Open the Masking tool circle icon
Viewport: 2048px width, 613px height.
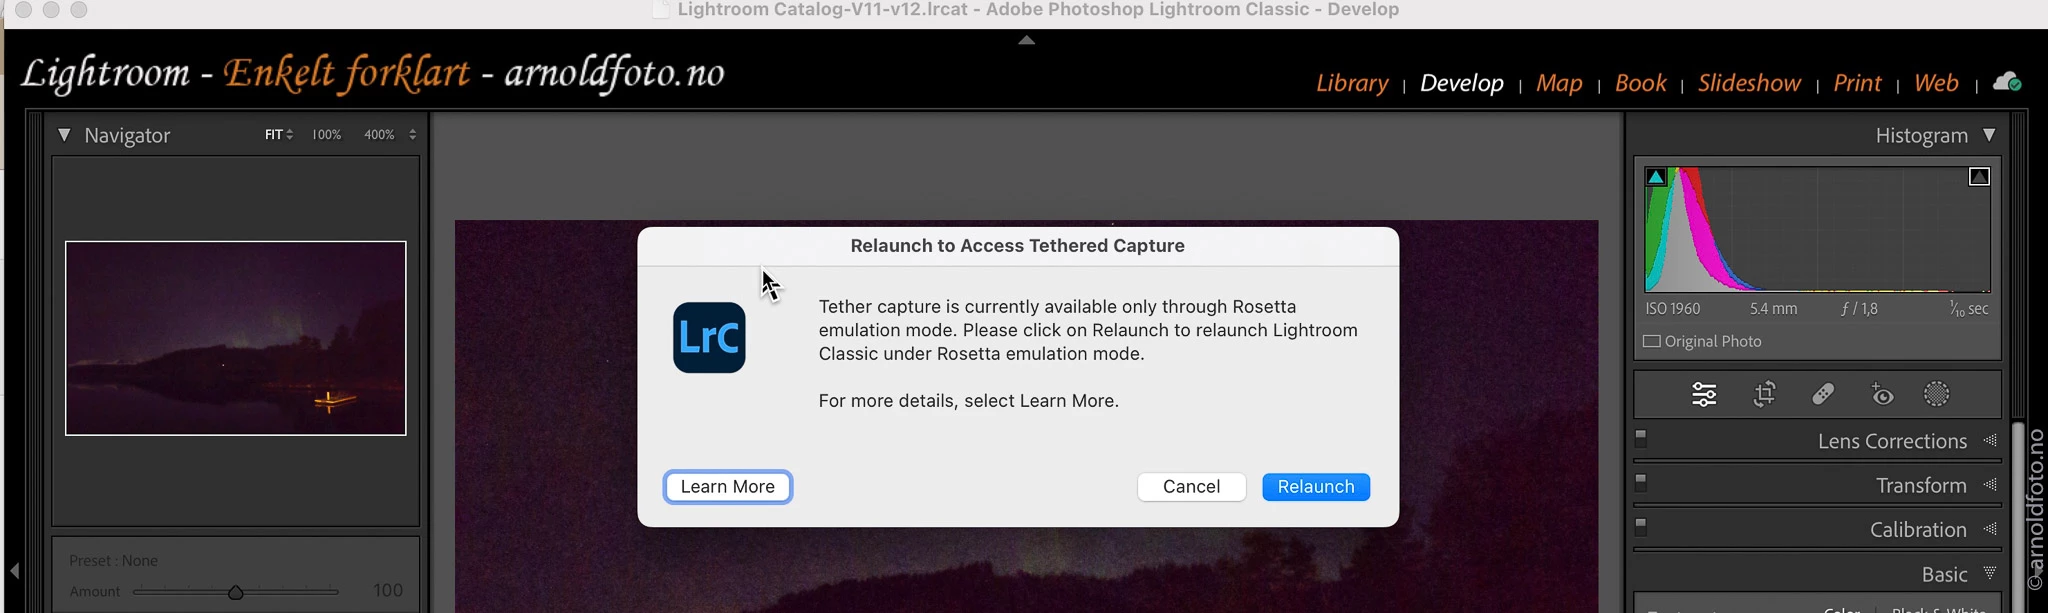(x=1937, y=395)
